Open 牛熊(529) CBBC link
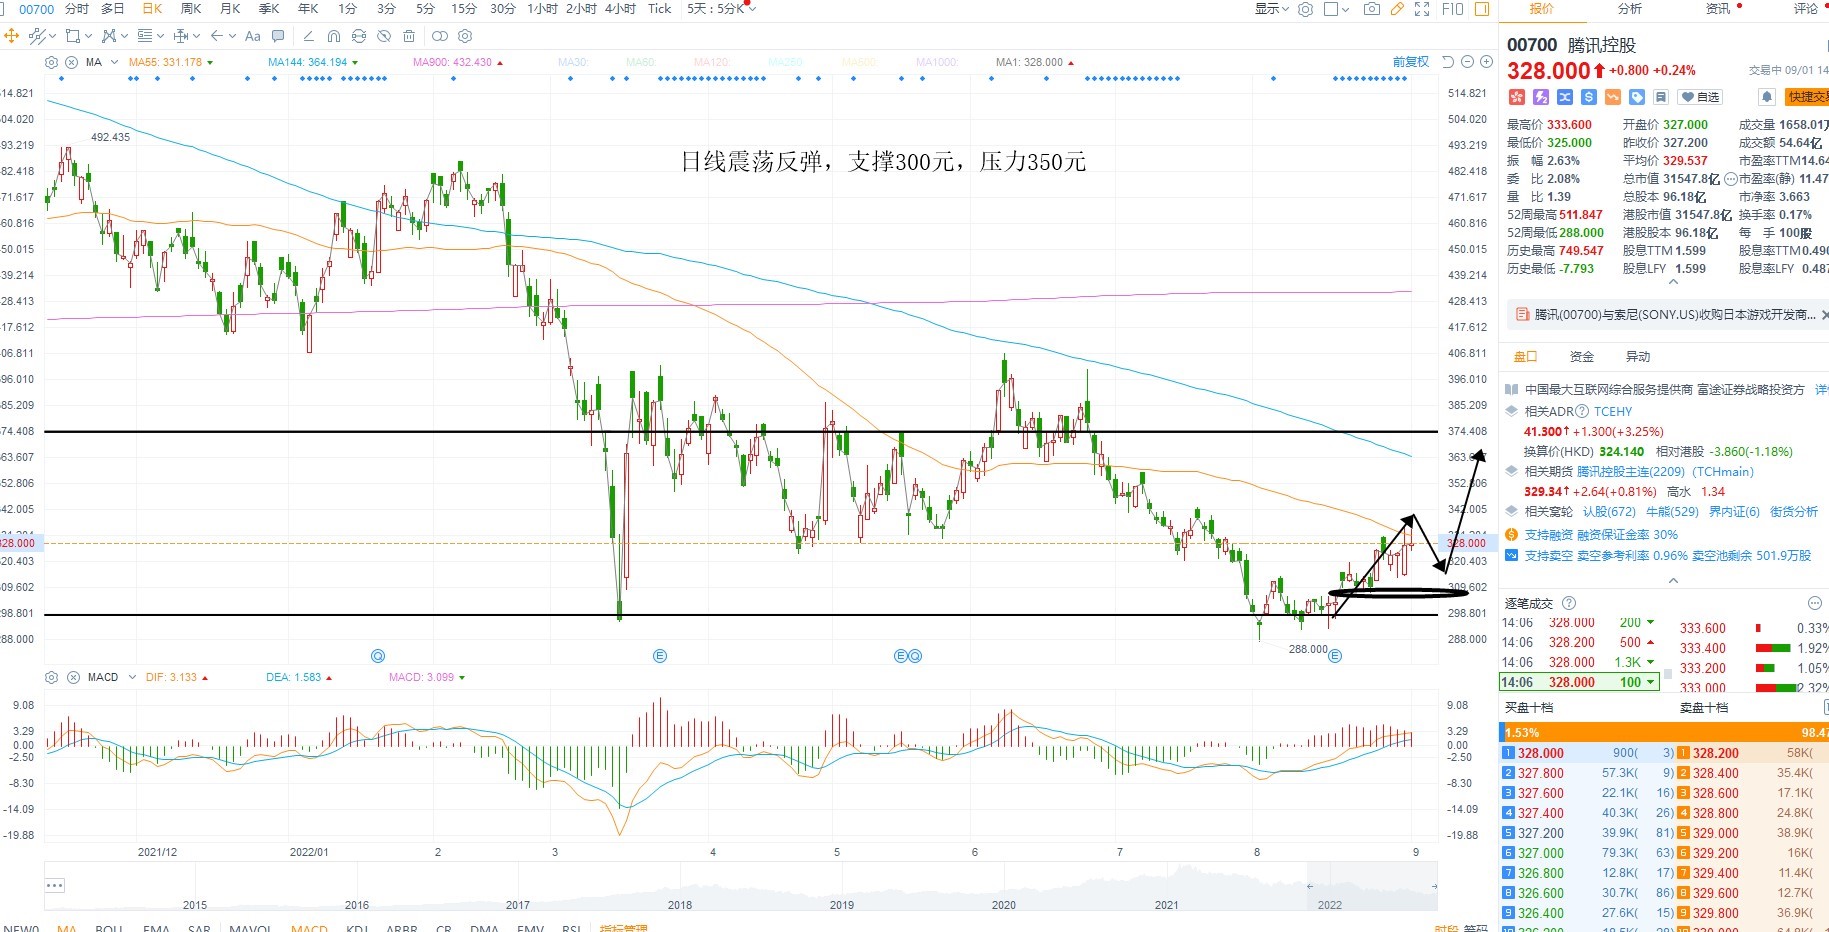Viewport: 1829px width, 932px height. point(1672,511)
